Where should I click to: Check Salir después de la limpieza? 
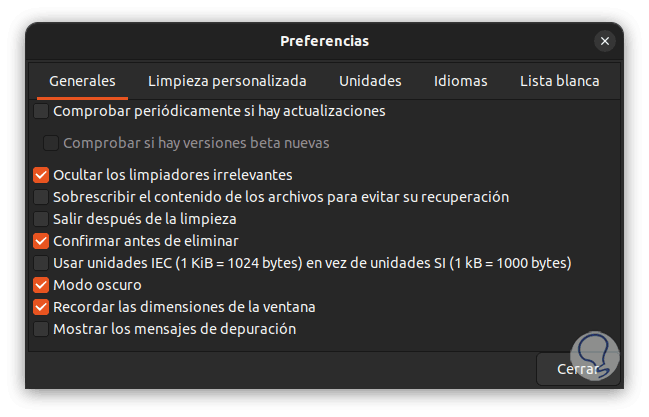coord(41,219)
